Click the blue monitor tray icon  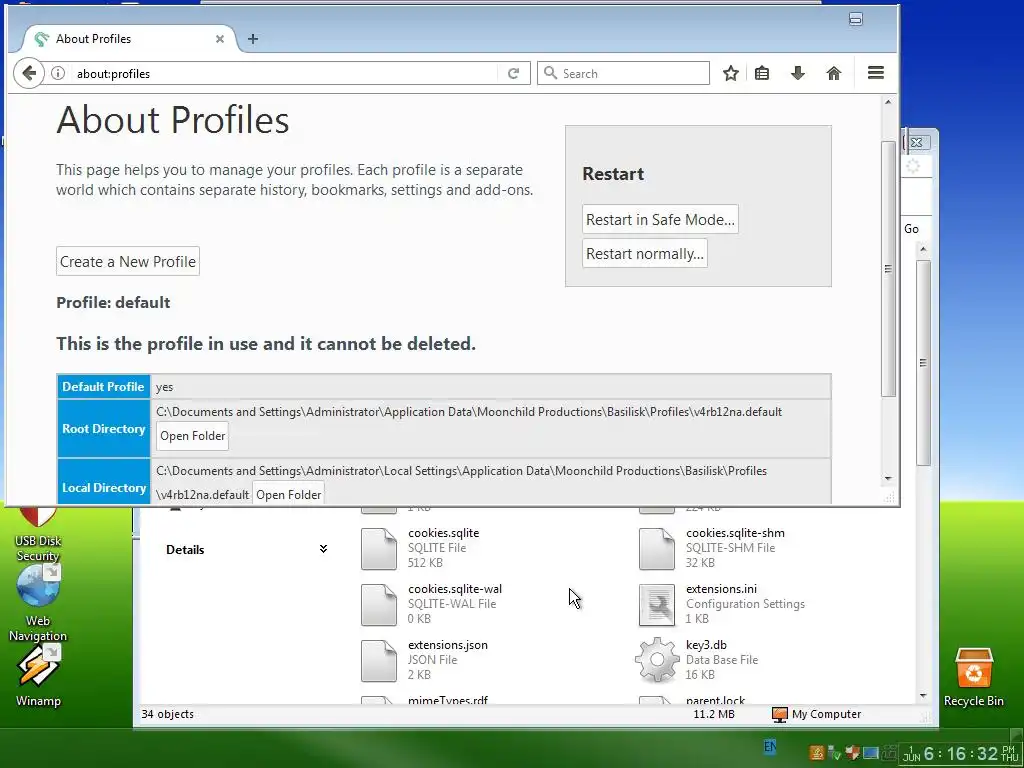coord(870,753)
